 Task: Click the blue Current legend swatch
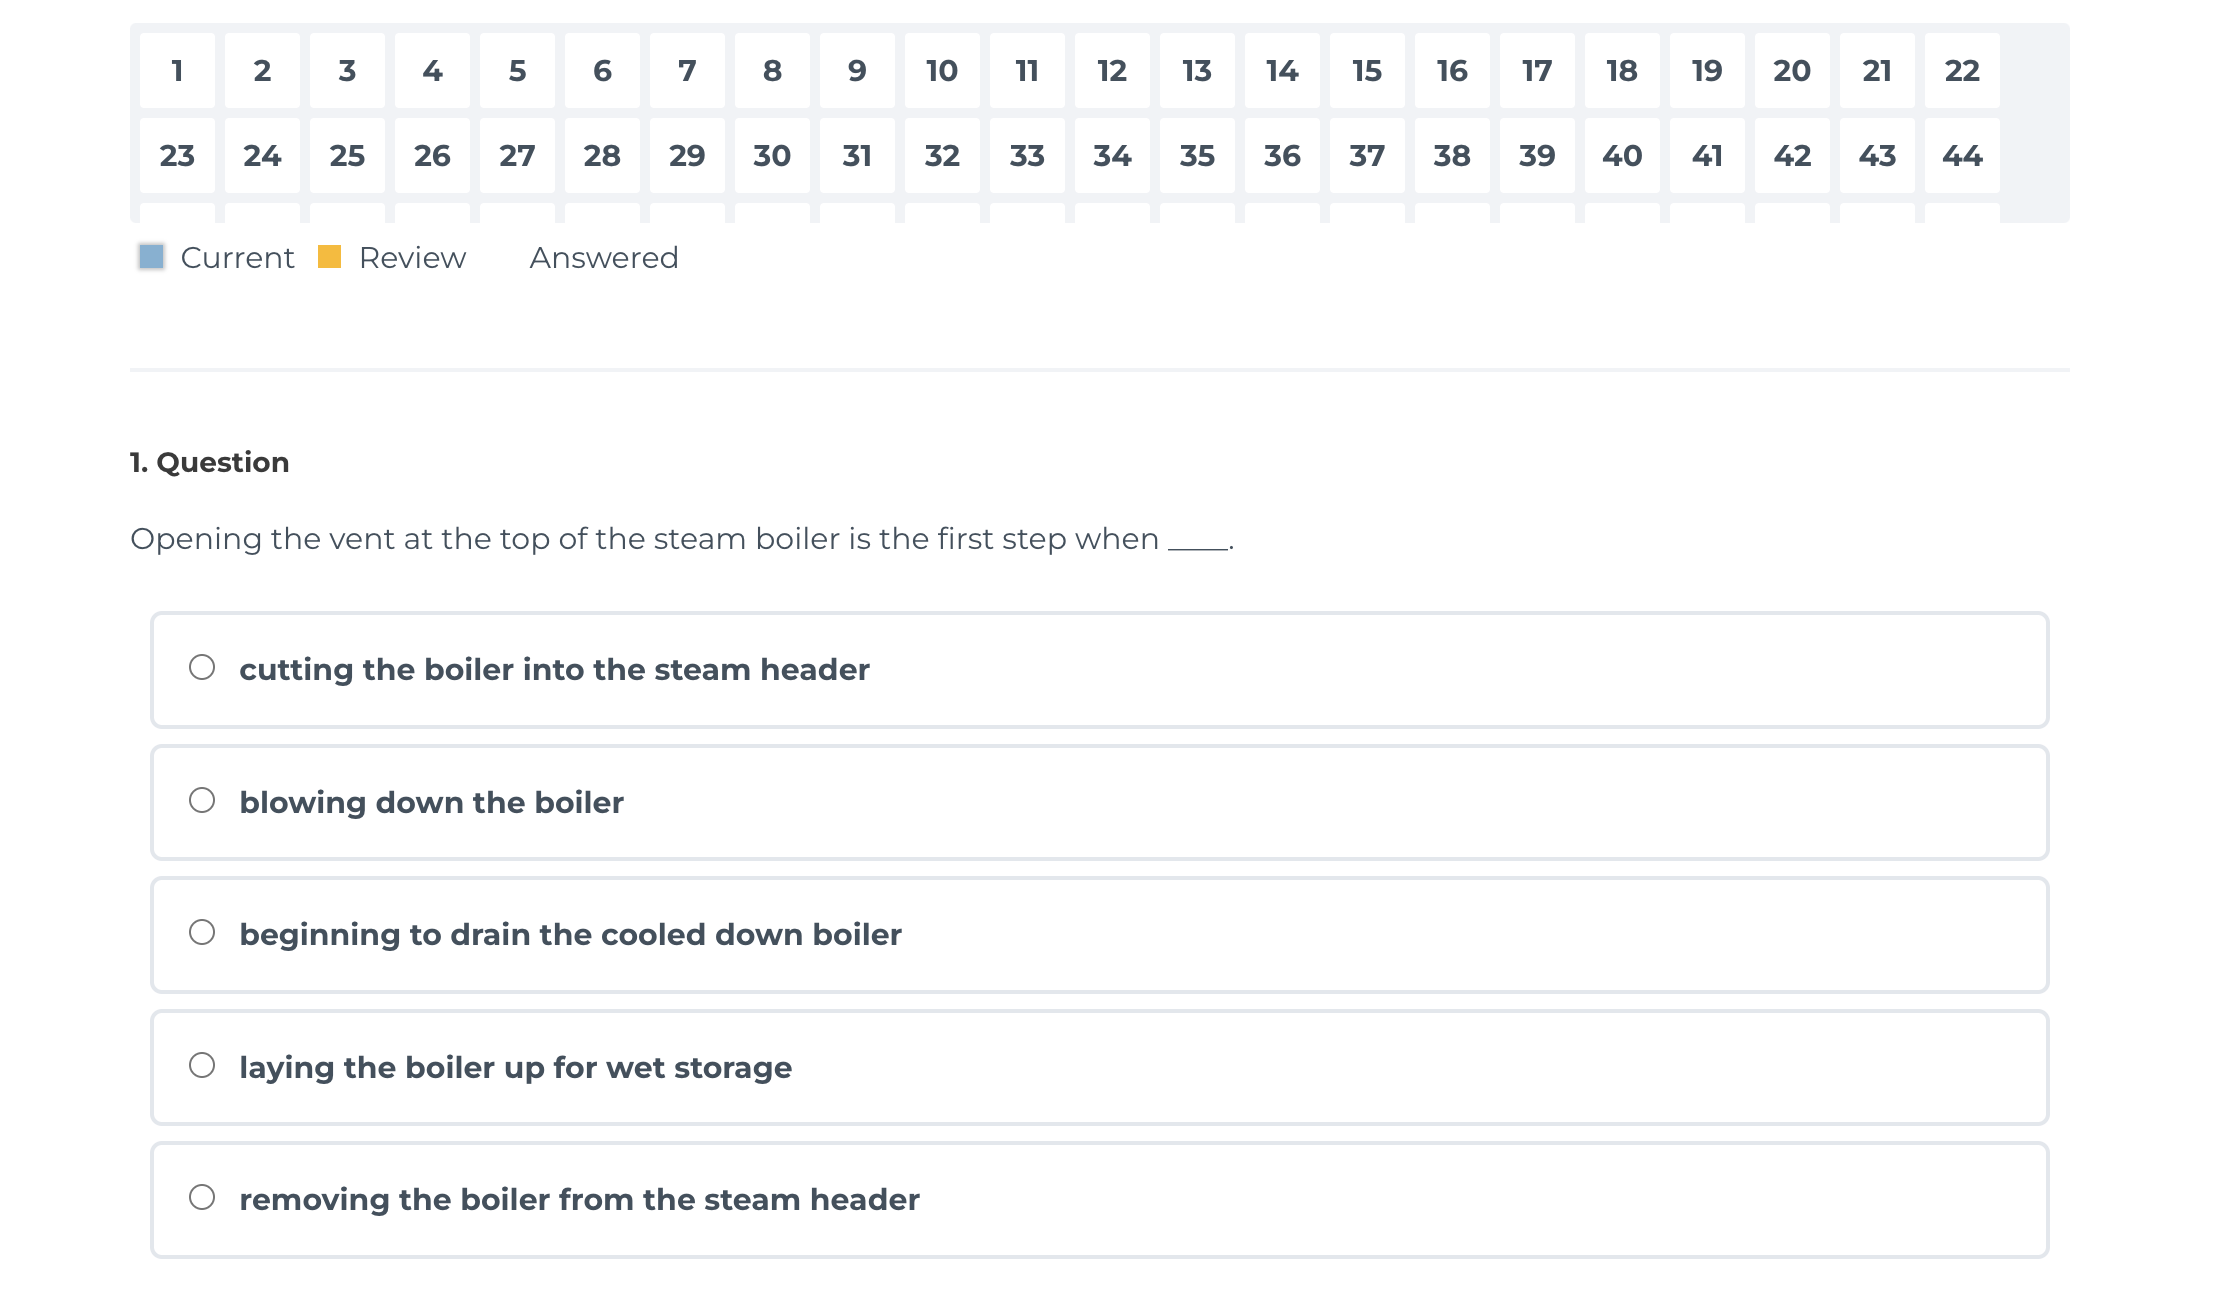coord(152,257)
